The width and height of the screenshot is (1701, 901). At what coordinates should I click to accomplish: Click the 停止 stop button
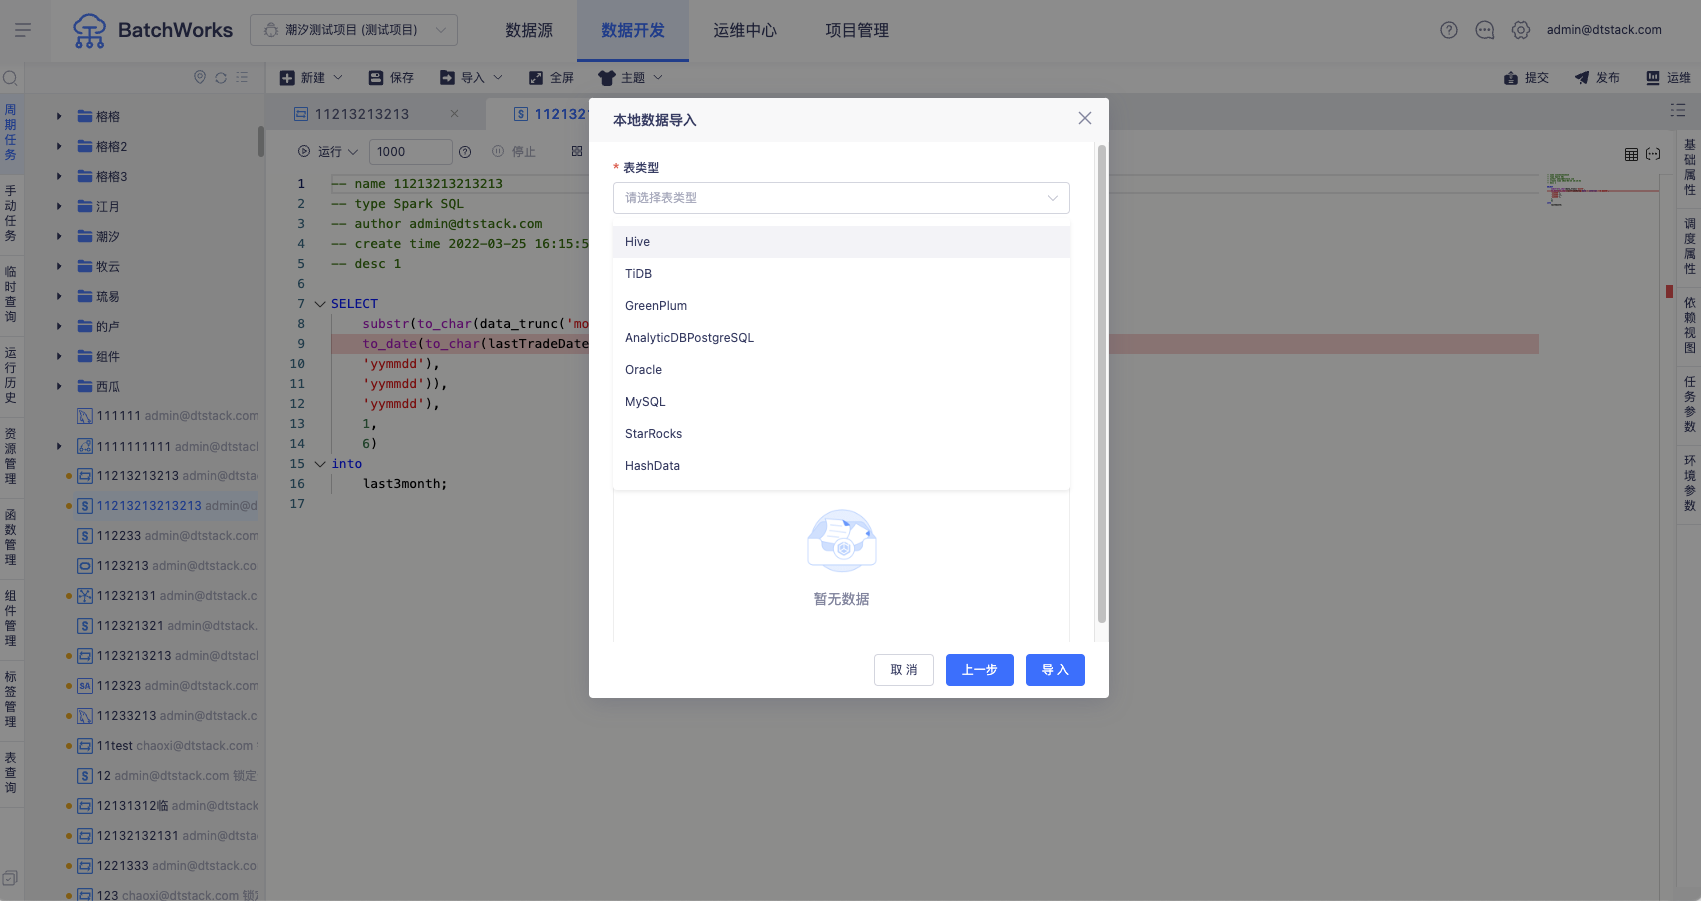[514, 152]
